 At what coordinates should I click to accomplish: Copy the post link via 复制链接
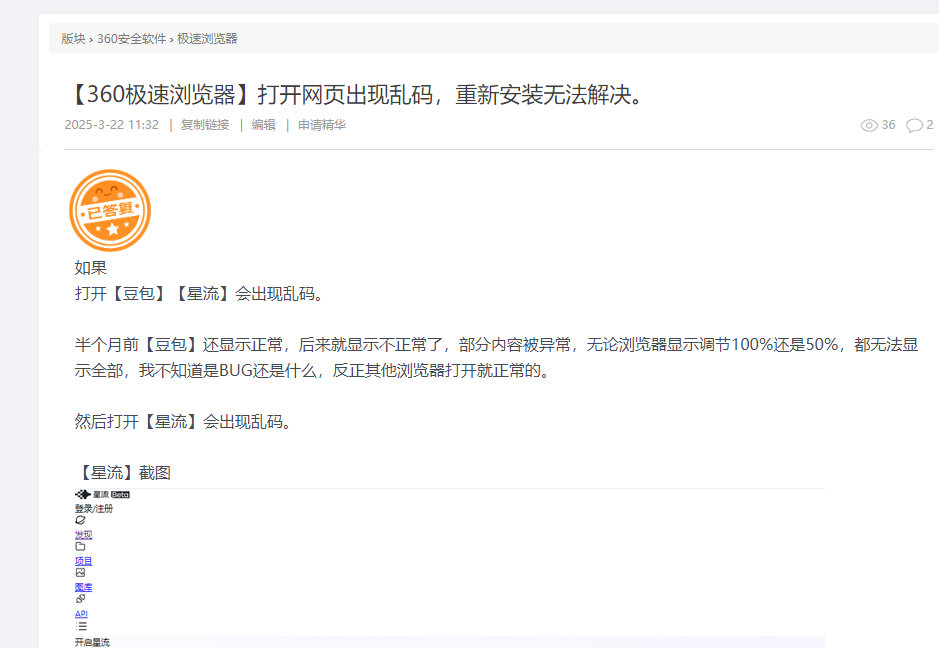(204, 125)
